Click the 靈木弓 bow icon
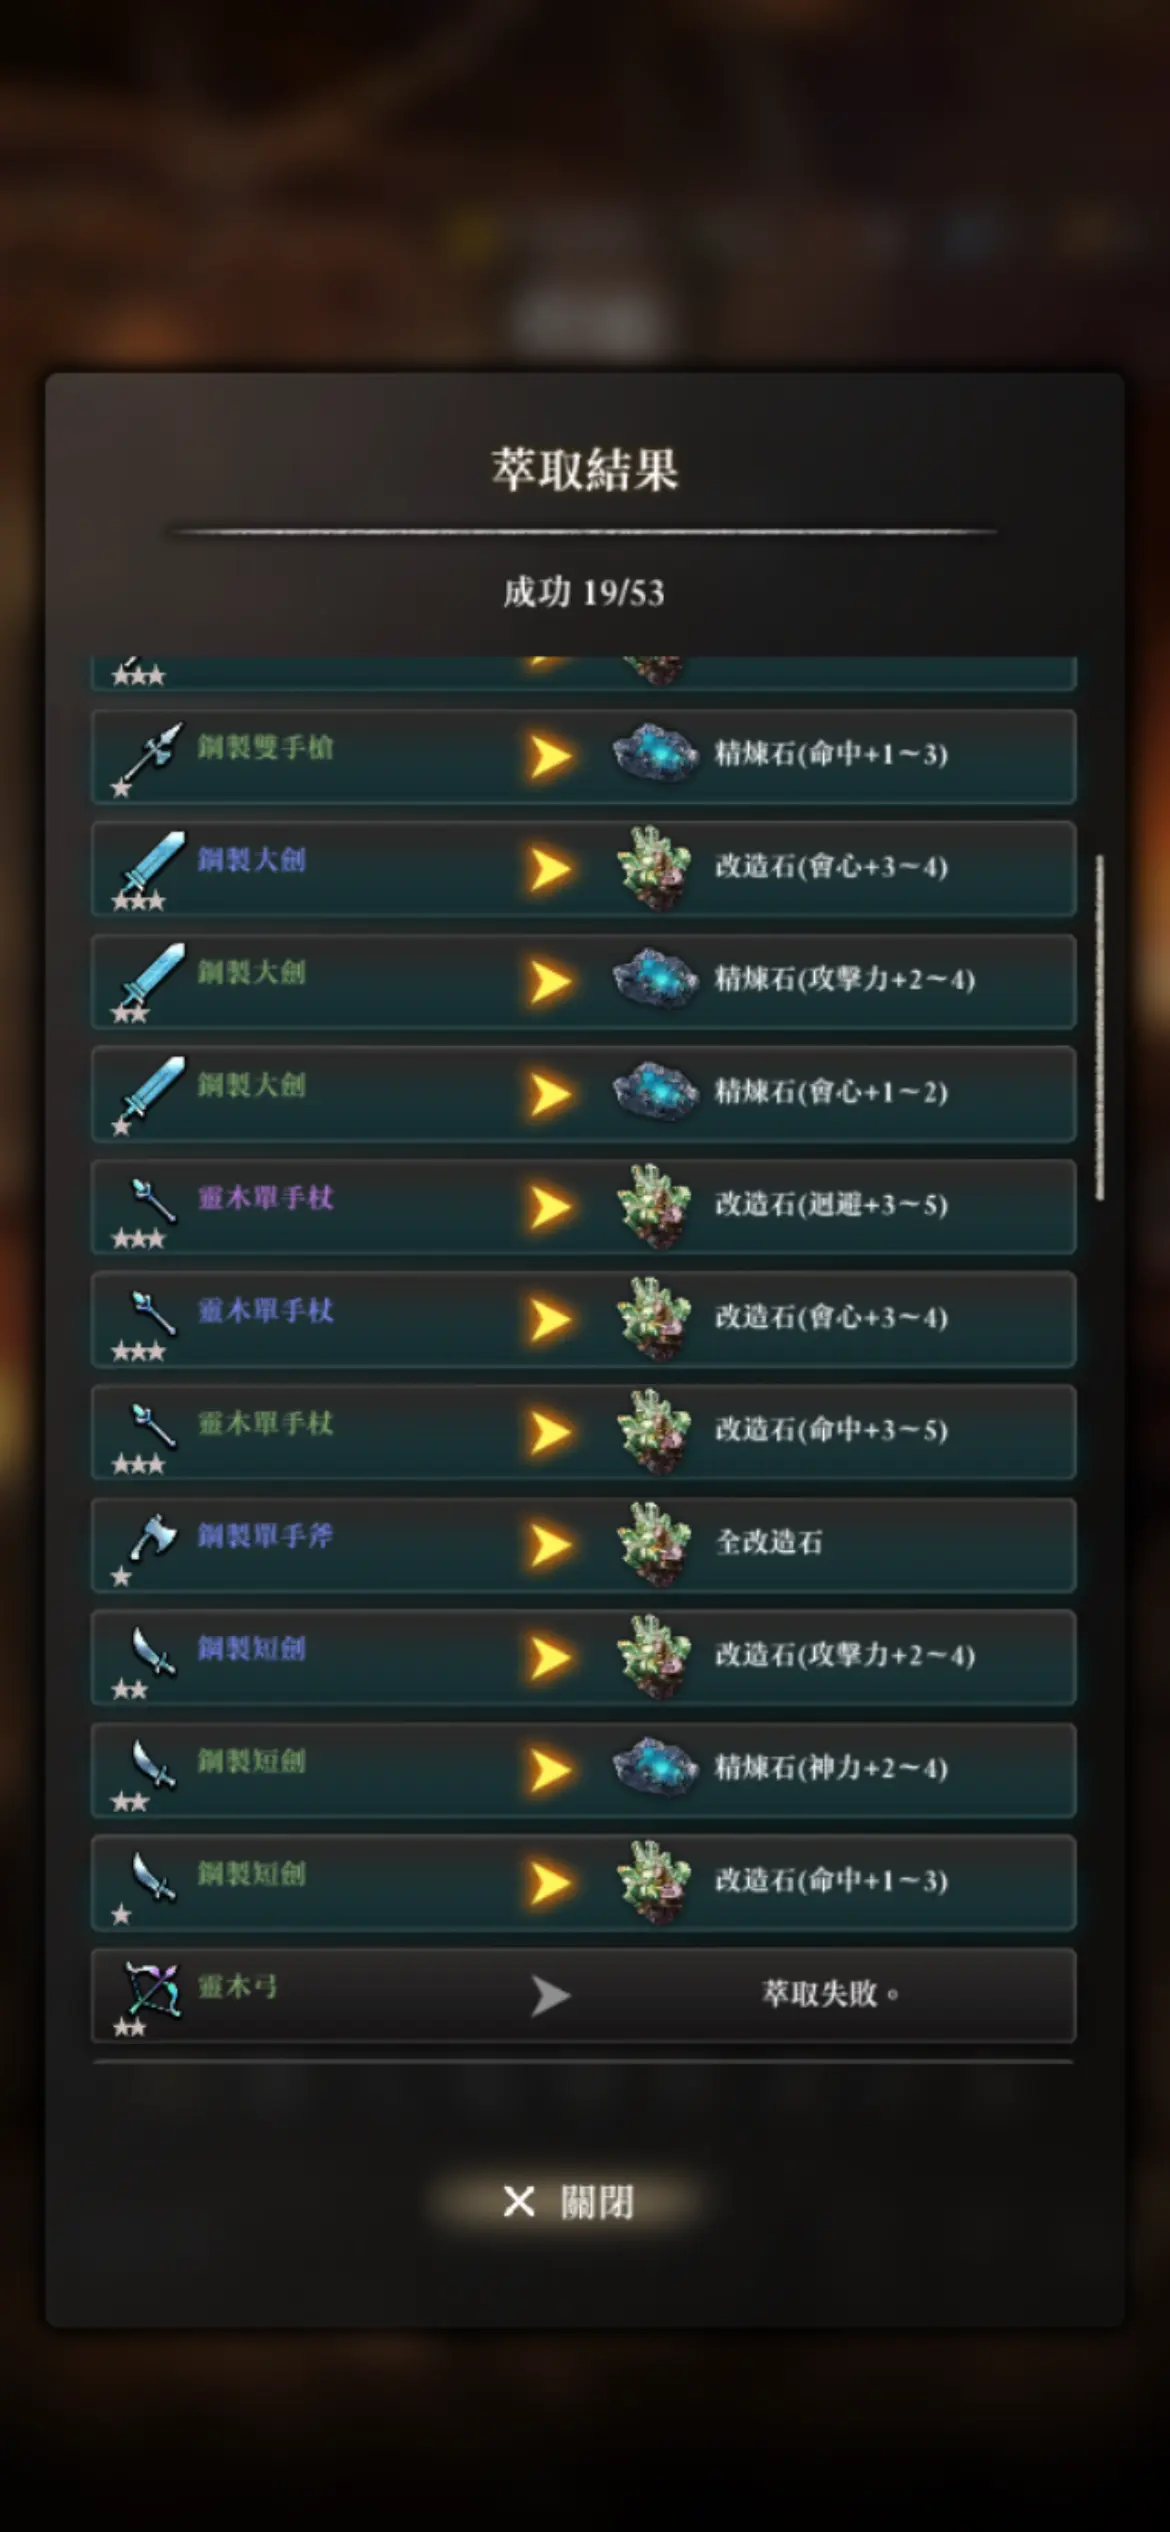The height and width of the screenshot is (2532, 1170). [150, 1992]
